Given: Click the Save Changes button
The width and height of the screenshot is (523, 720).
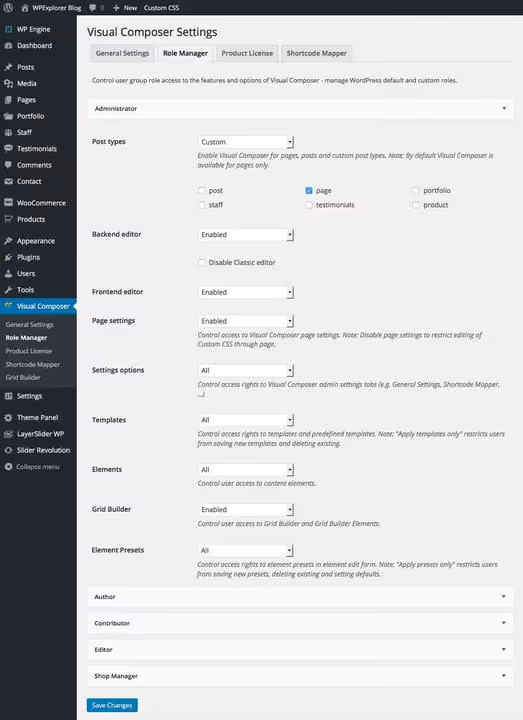Looking at the screenshot, I should coord(112,705).
